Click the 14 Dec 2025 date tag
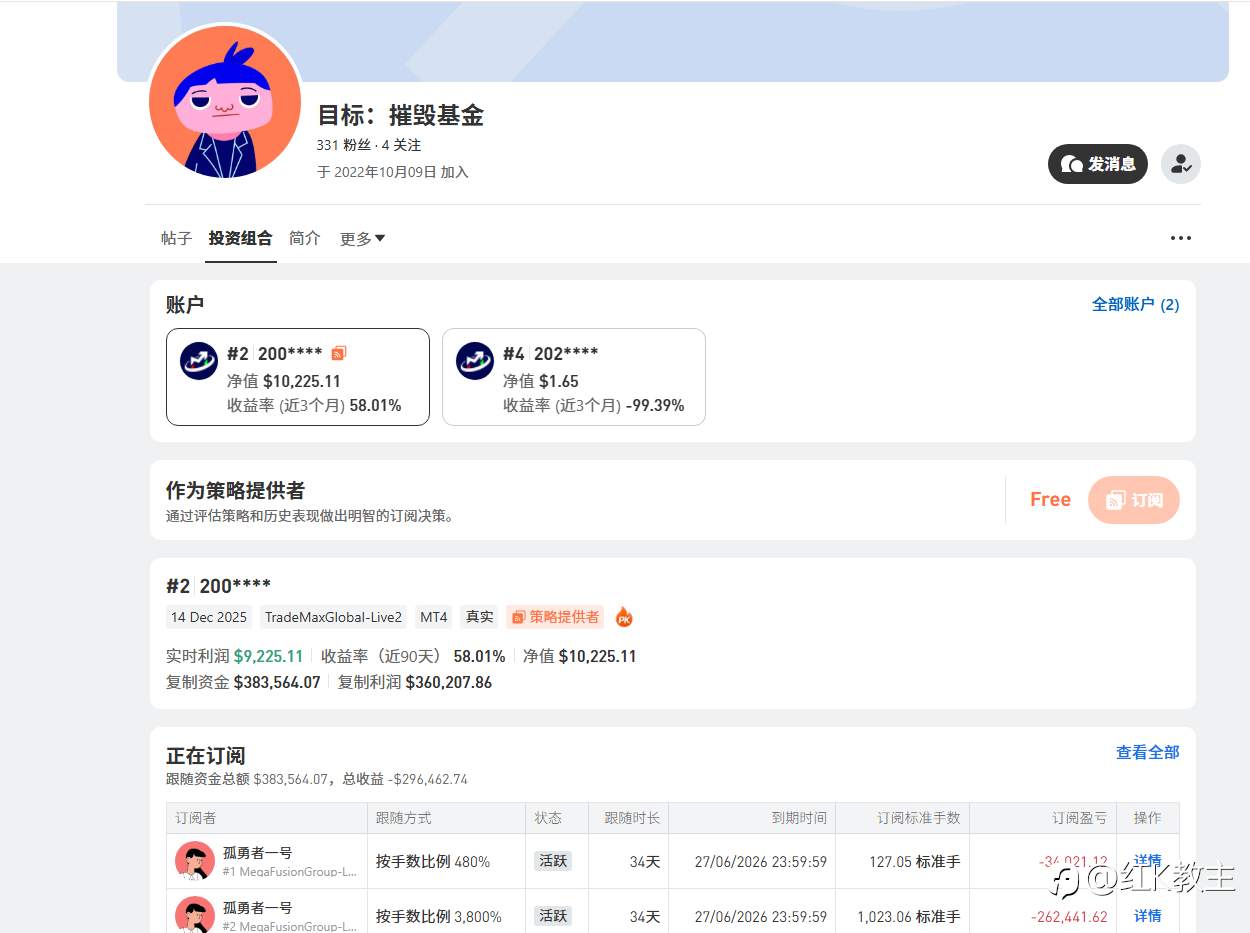This screenshot has height=933, width=1250. (209, 617)
